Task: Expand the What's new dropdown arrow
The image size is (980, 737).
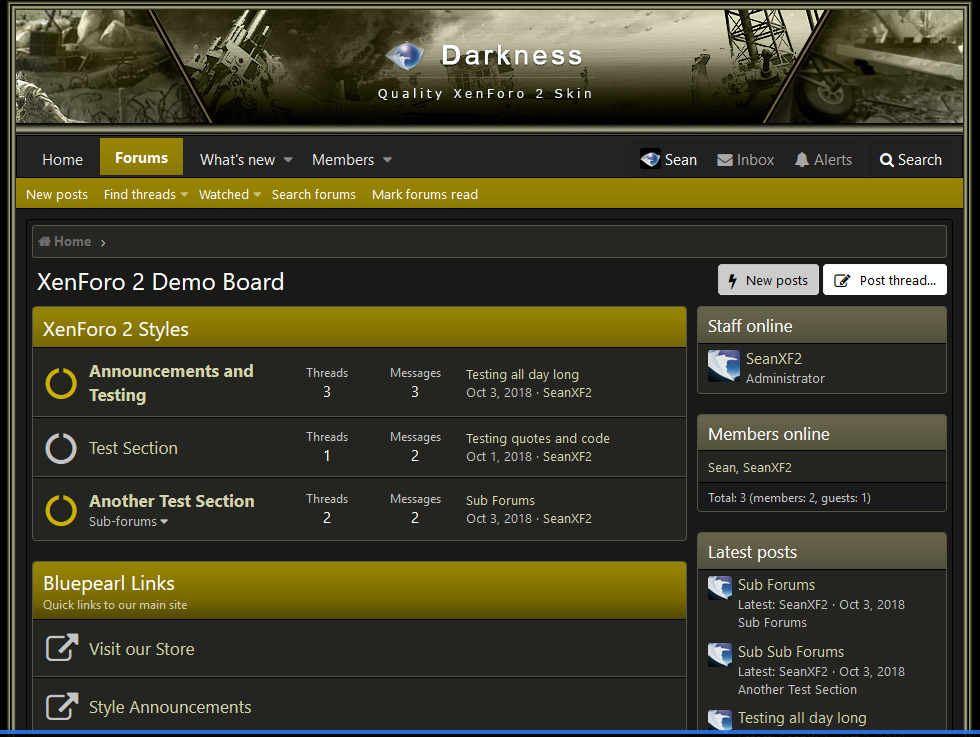Action: click(x=288, y=160)
